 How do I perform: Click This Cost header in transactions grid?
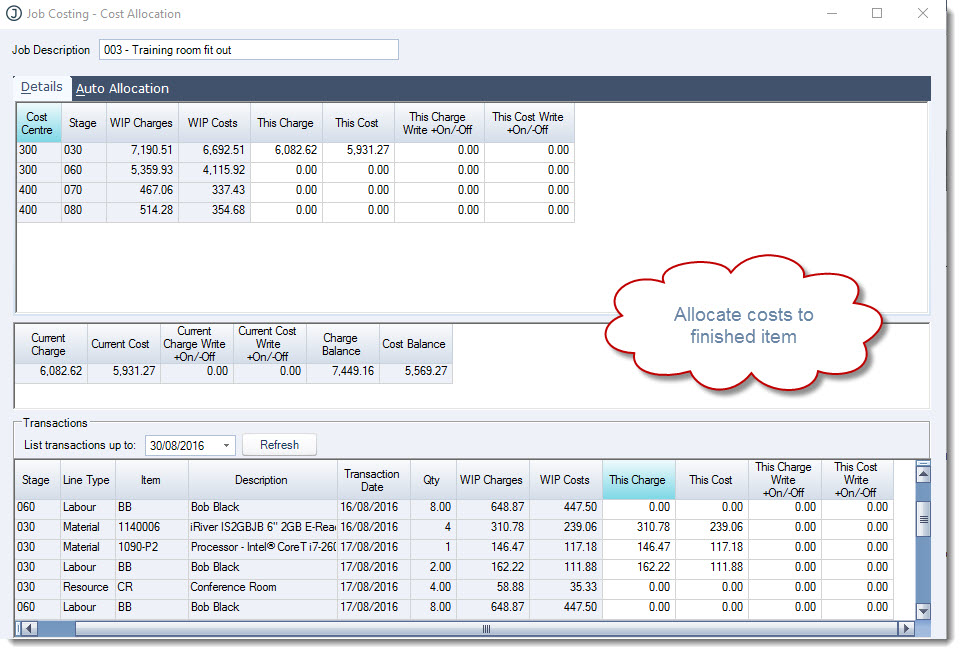711,480
